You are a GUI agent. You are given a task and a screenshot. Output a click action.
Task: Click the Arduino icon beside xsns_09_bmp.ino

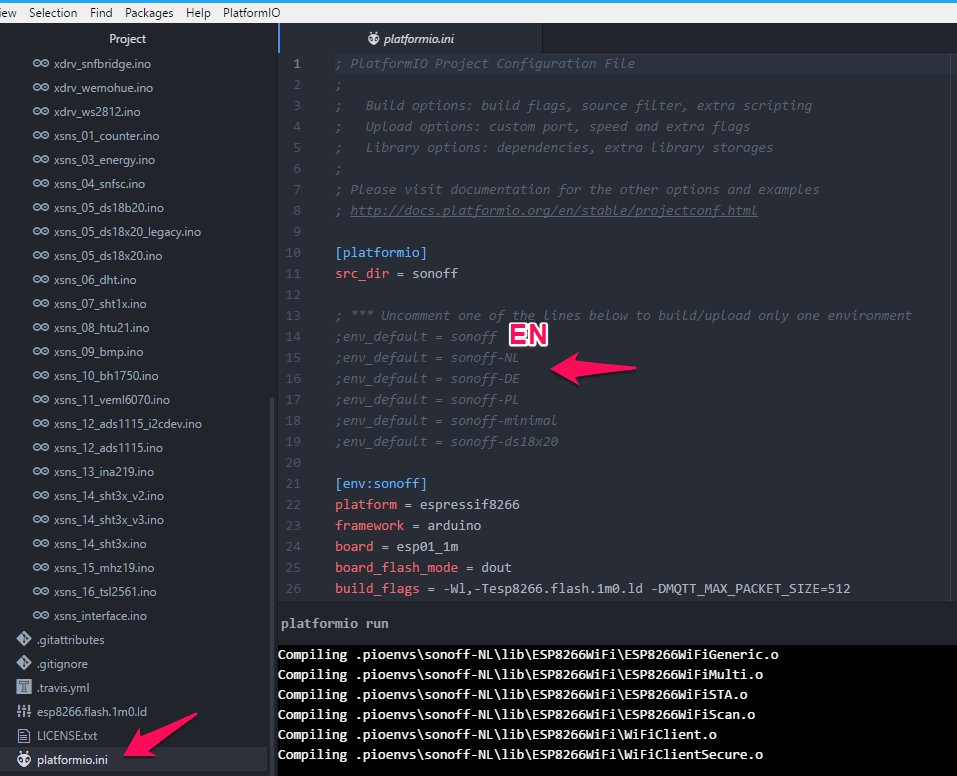(41, 352)
